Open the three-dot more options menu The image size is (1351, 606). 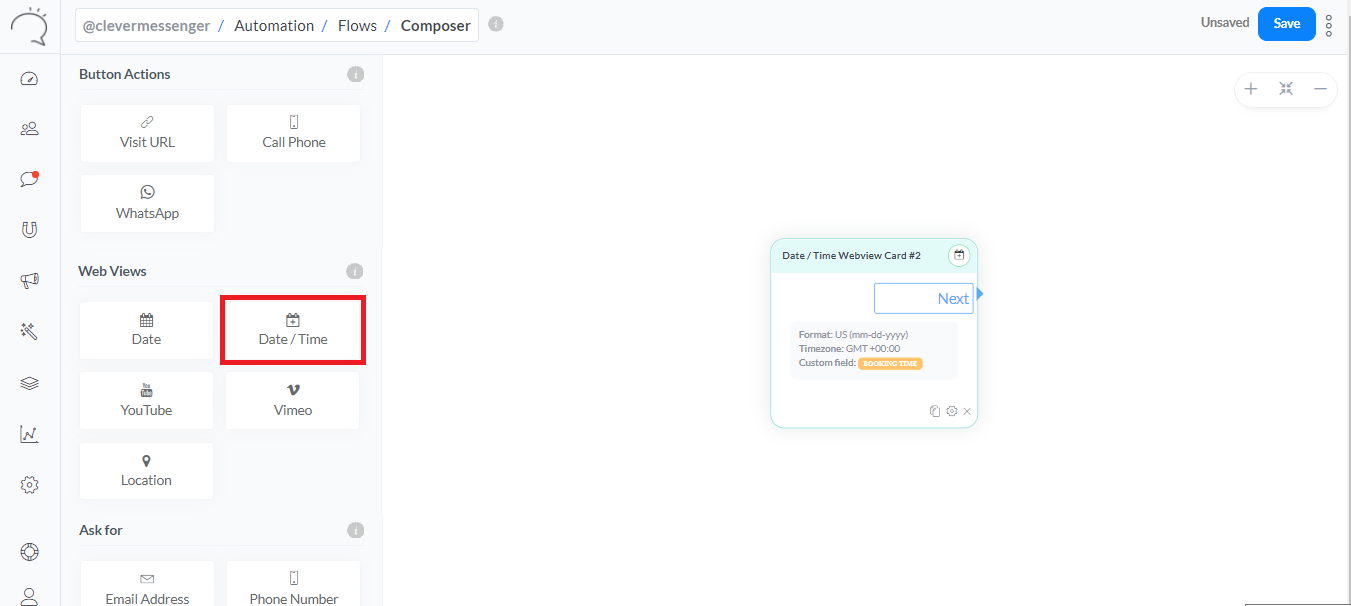(1329, 25)
